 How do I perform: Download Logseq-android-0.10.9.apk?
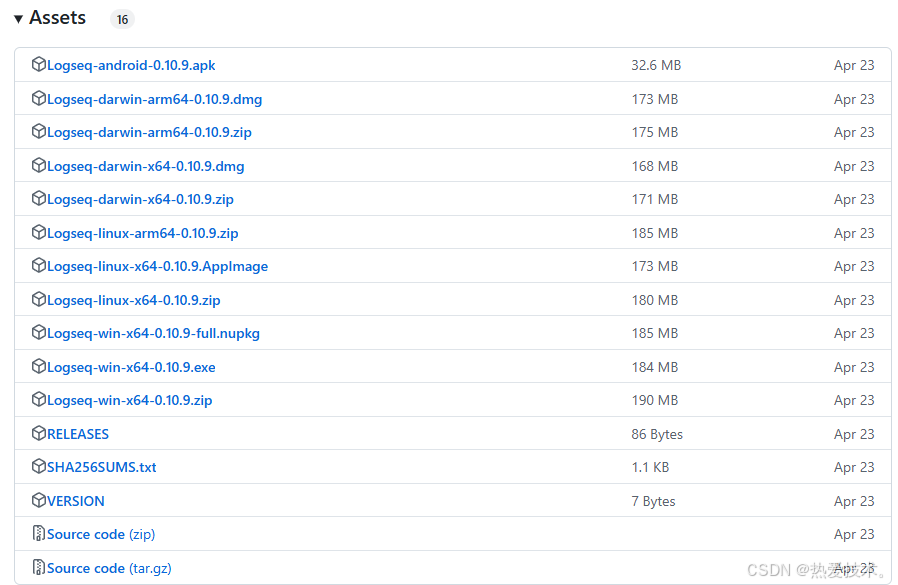tap(131, 65)
